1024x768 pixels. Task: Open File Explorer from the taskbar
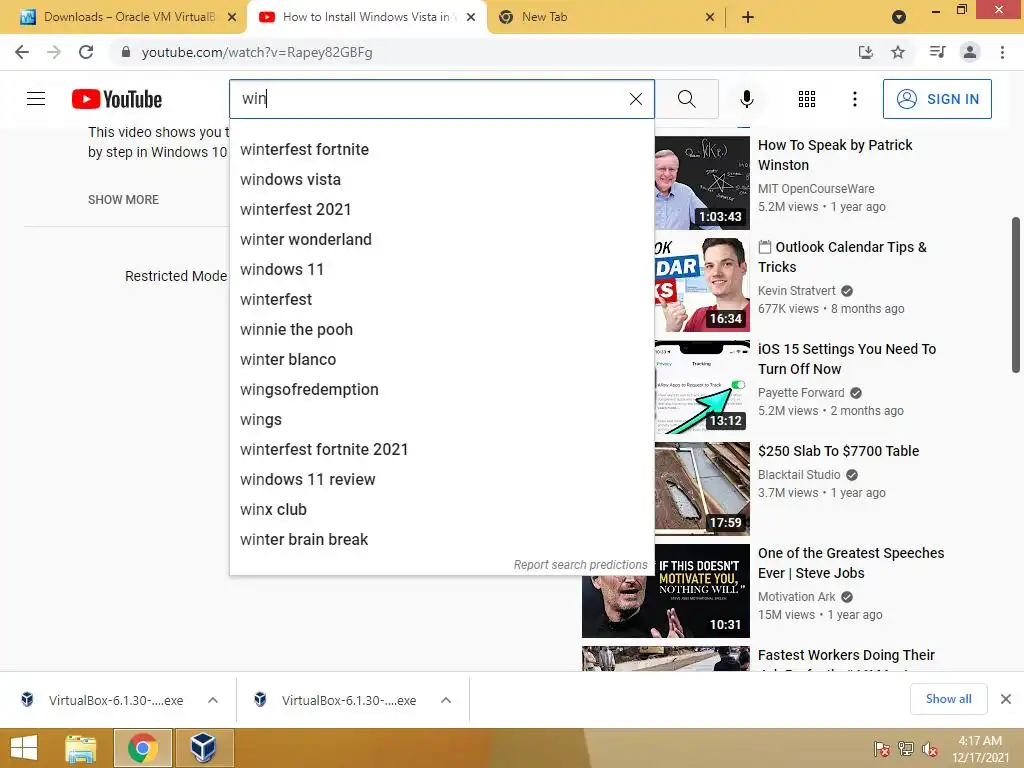[x=81, y=748]
